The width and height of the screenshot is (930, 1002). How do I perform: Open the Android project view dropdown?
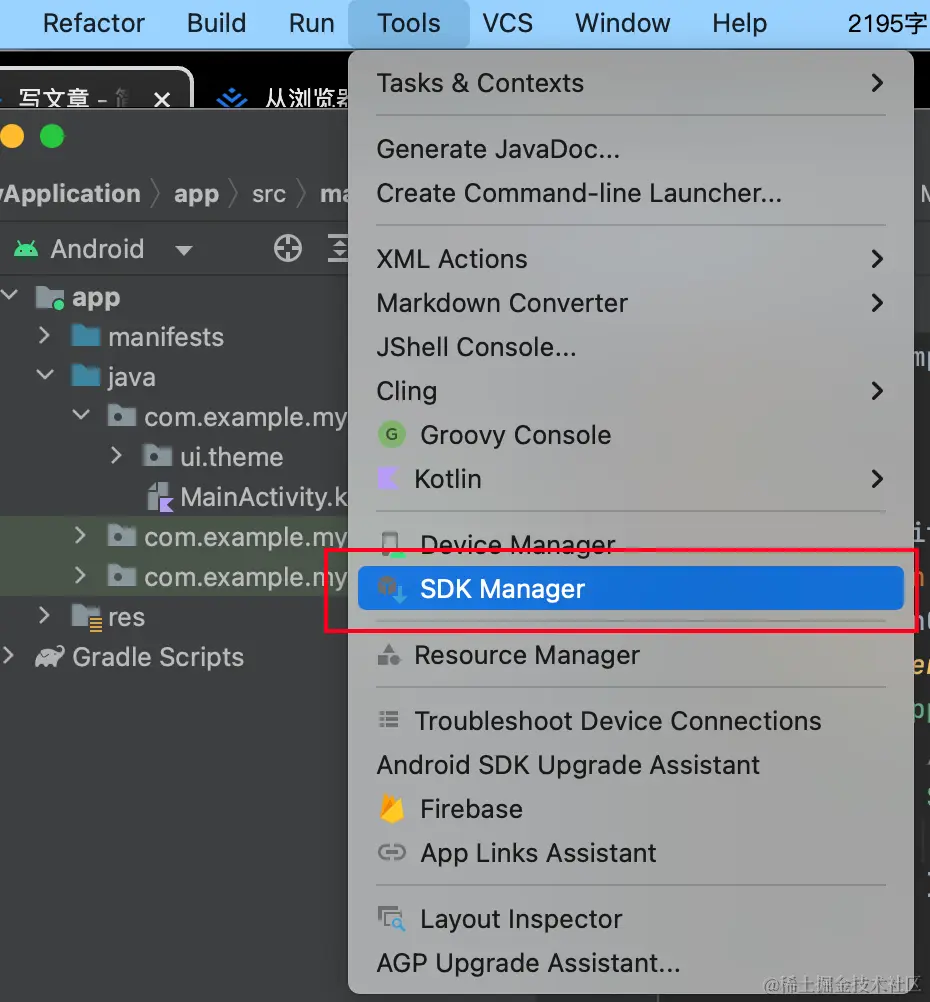pyautogui.click(x=183, y=250)
